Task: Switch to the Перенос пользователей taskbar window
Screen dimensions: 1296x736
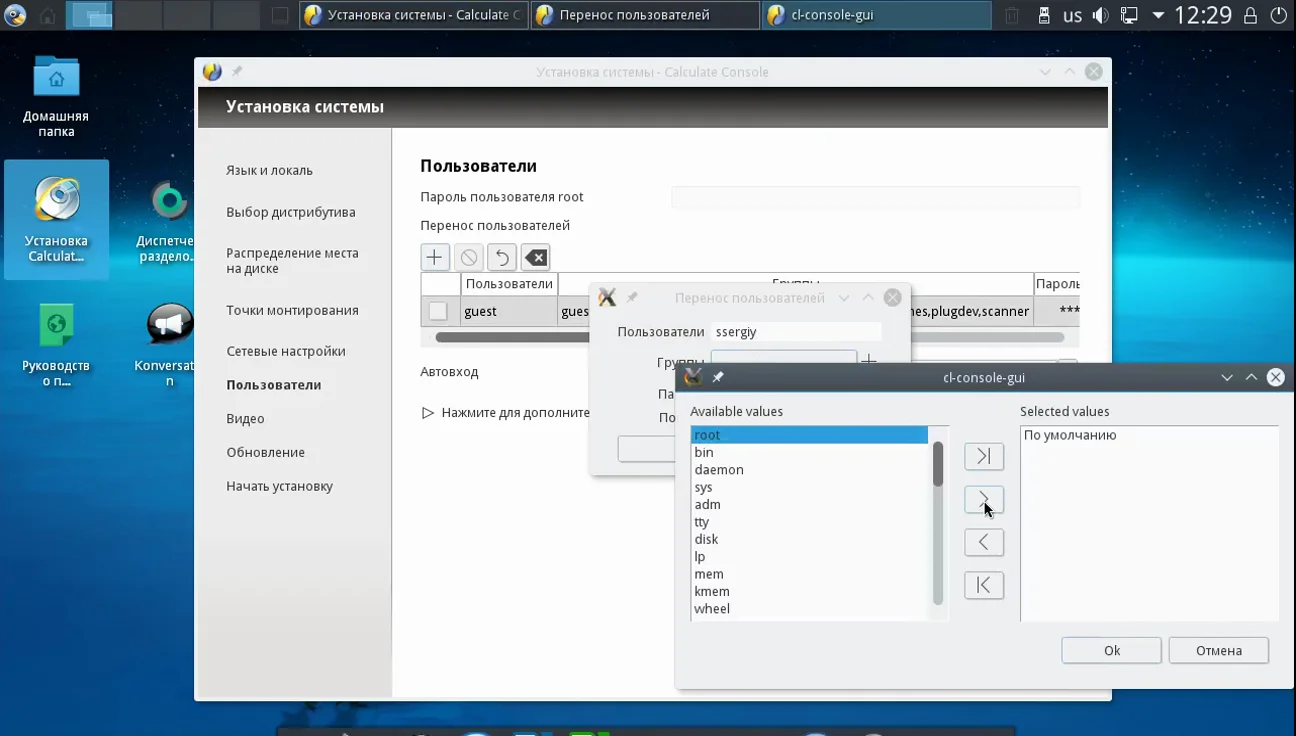Action: 645,15
